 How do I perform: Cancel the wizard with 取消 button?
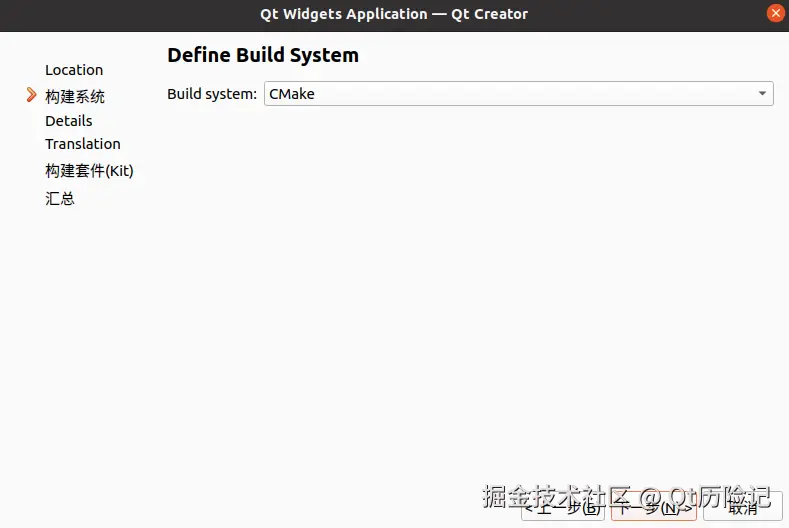[743, 507]
